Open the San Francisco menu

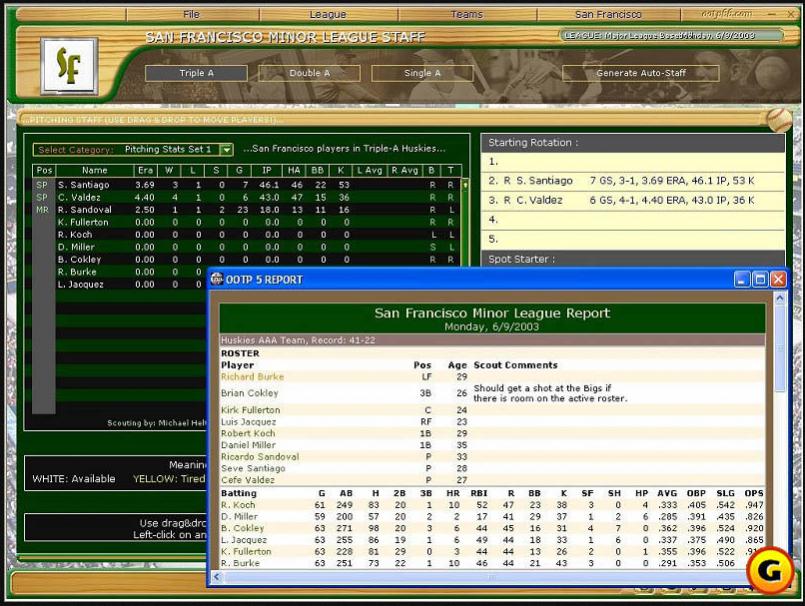(x=608, y=14)
